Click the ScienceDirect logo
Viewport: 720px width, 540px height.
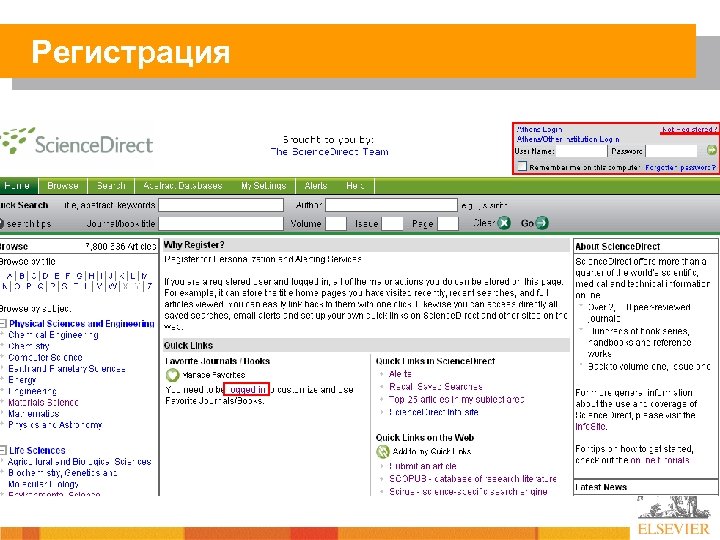tap(77, 141)
